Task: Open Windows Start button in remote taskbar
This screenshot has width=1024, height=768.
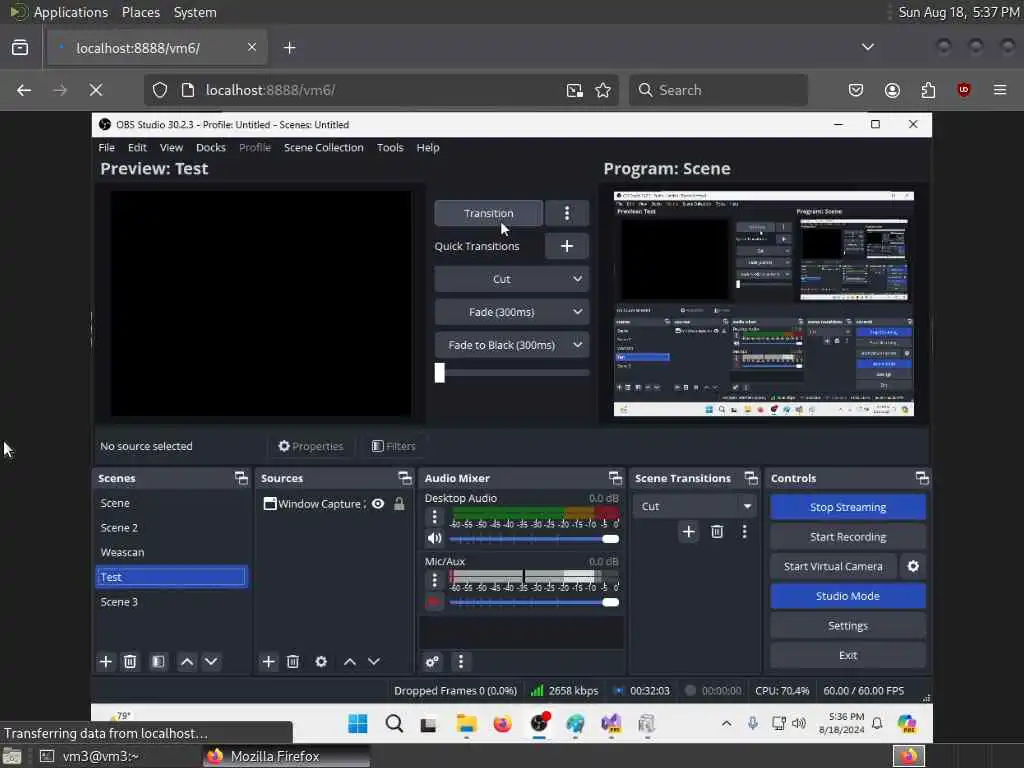Action: (357, 724)
